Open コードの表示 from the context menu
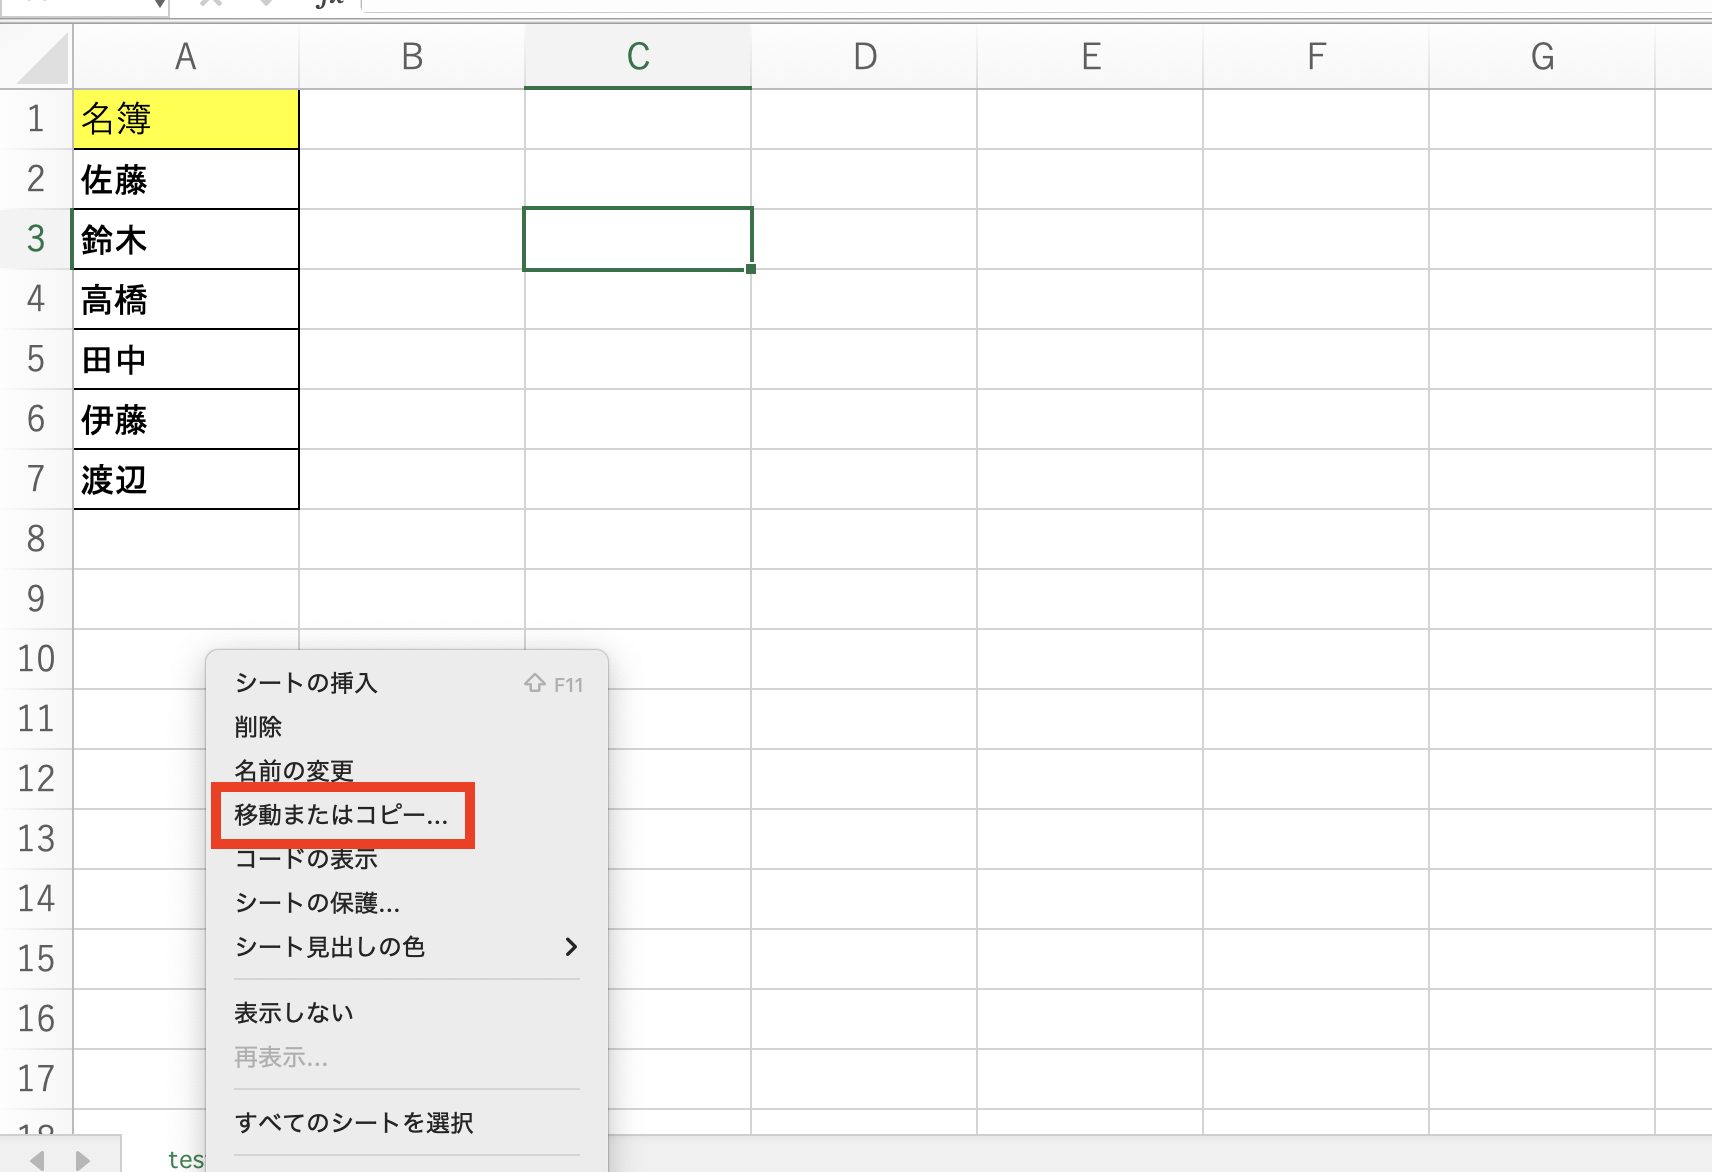The width and height of the screenshot is (1712, 1172). [x=305, y=859]
